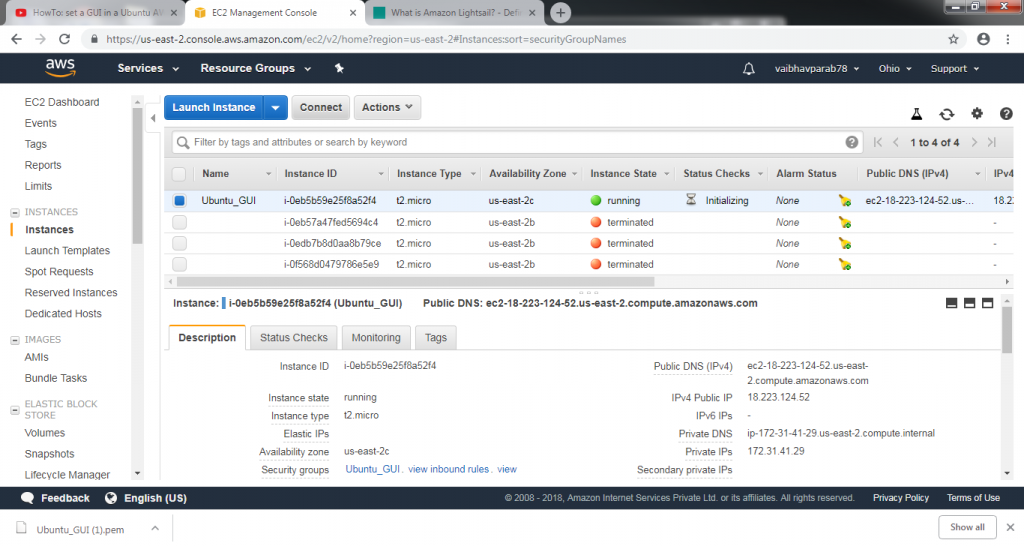The image size is (1024, 546).
Task: Open the Ohio region dropdown
Action: pyautogui.click(x=895, y=69)
